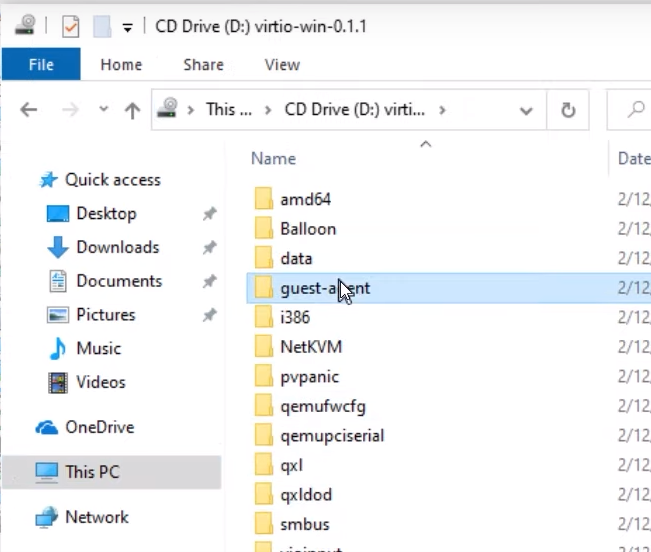Click the pin icon beside Desktop
The image size is (651, 552).
(210, 214)
